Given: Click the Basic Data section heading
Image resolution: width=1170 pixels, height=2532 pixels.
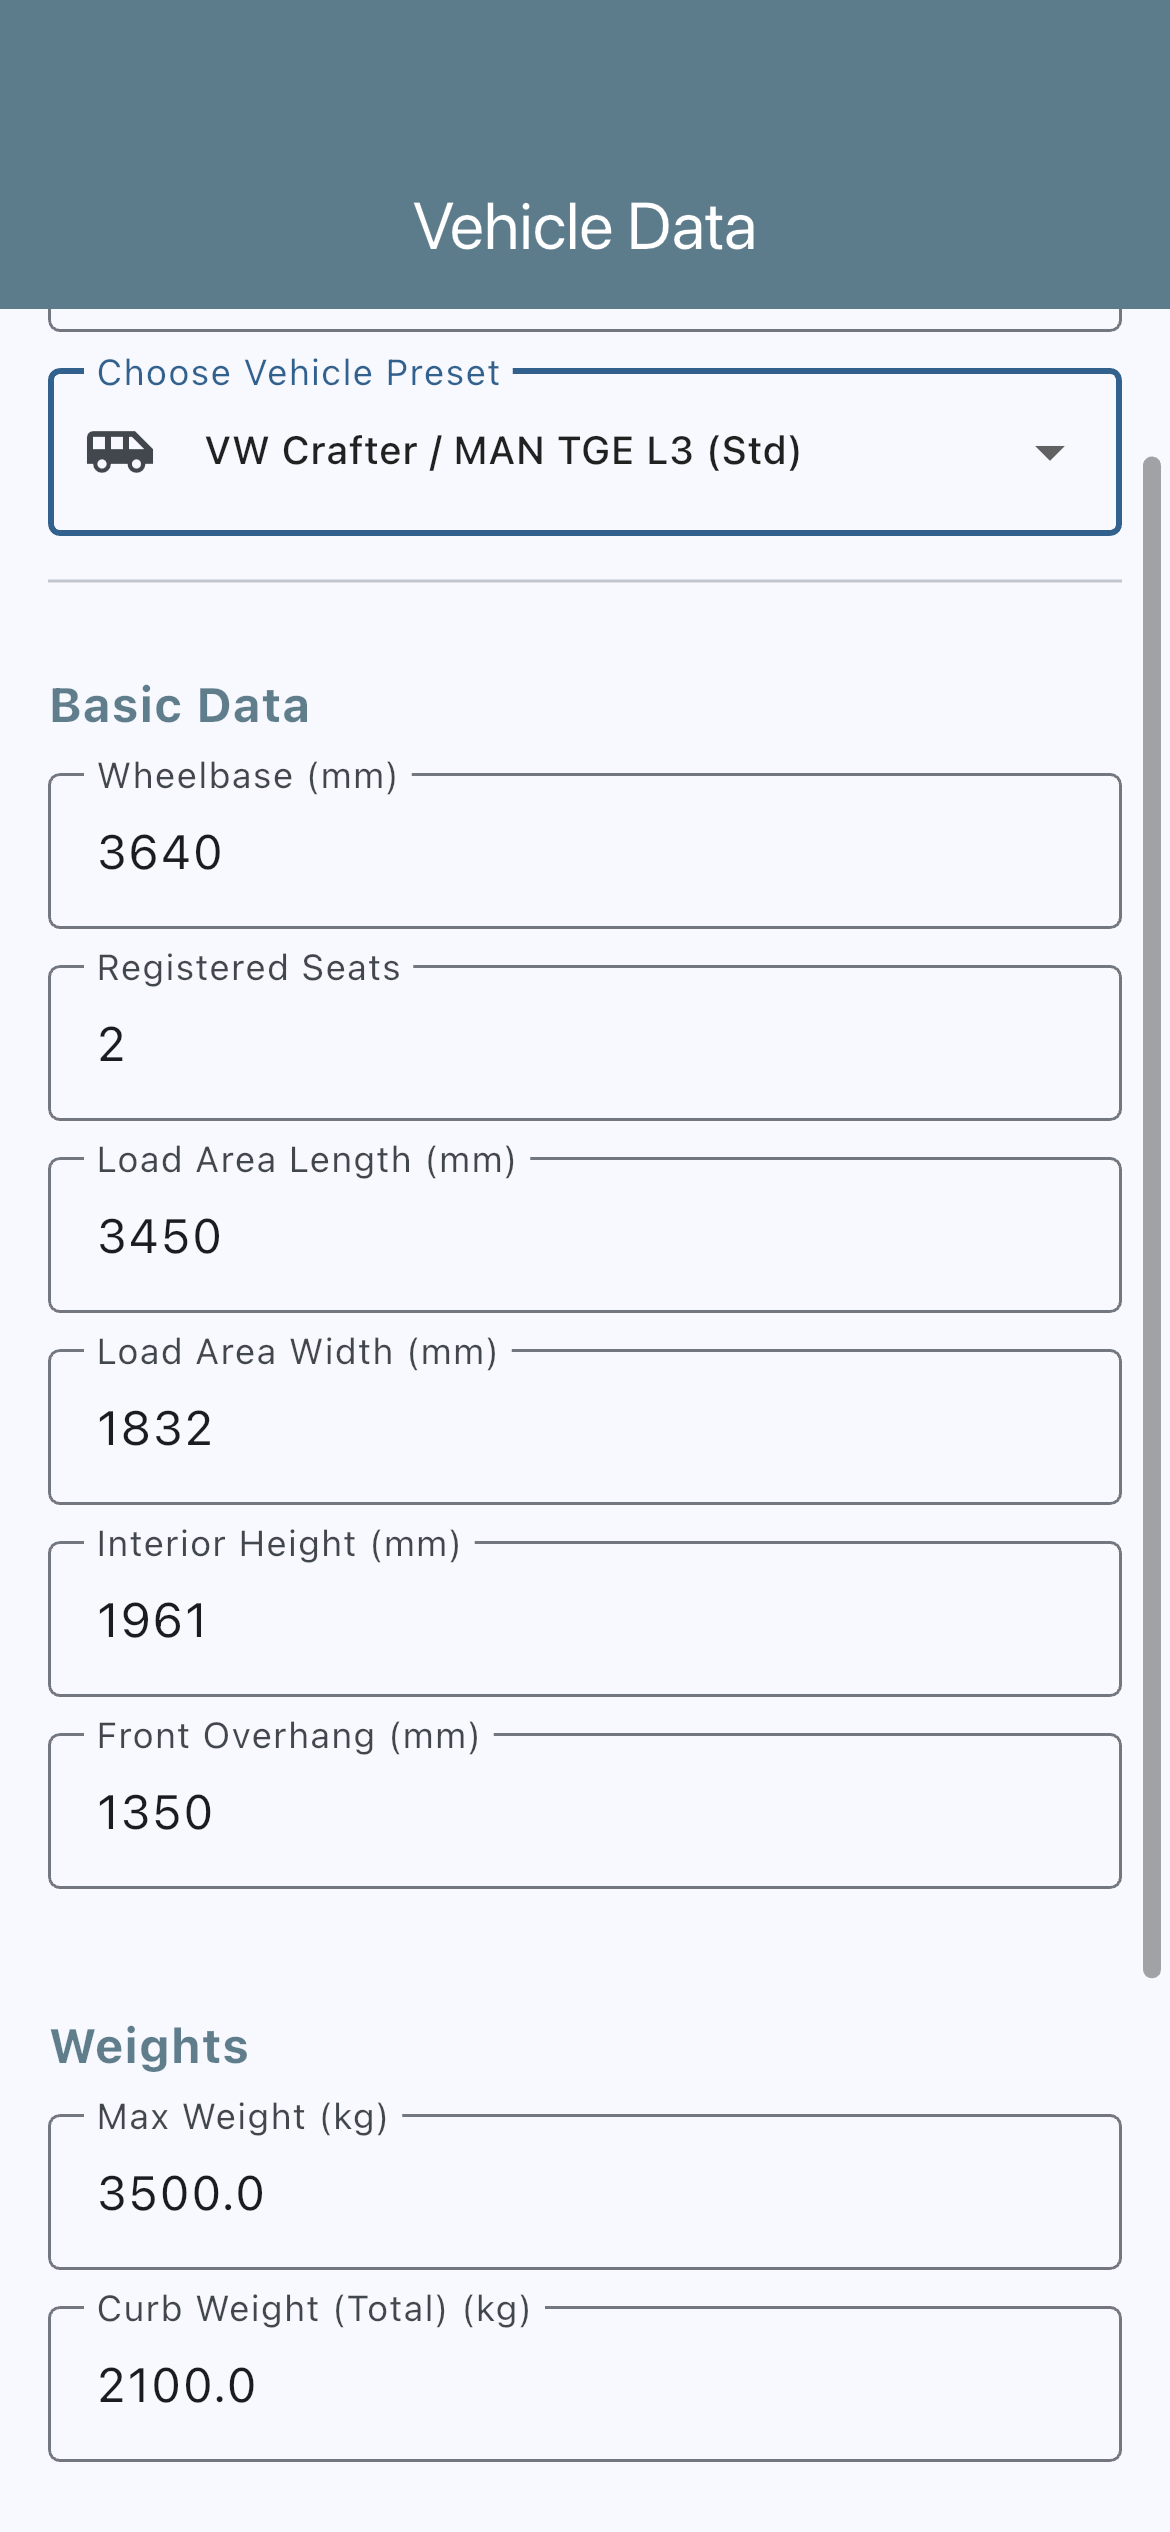Looking at the screenshot, I should click(x=180, y=705).
